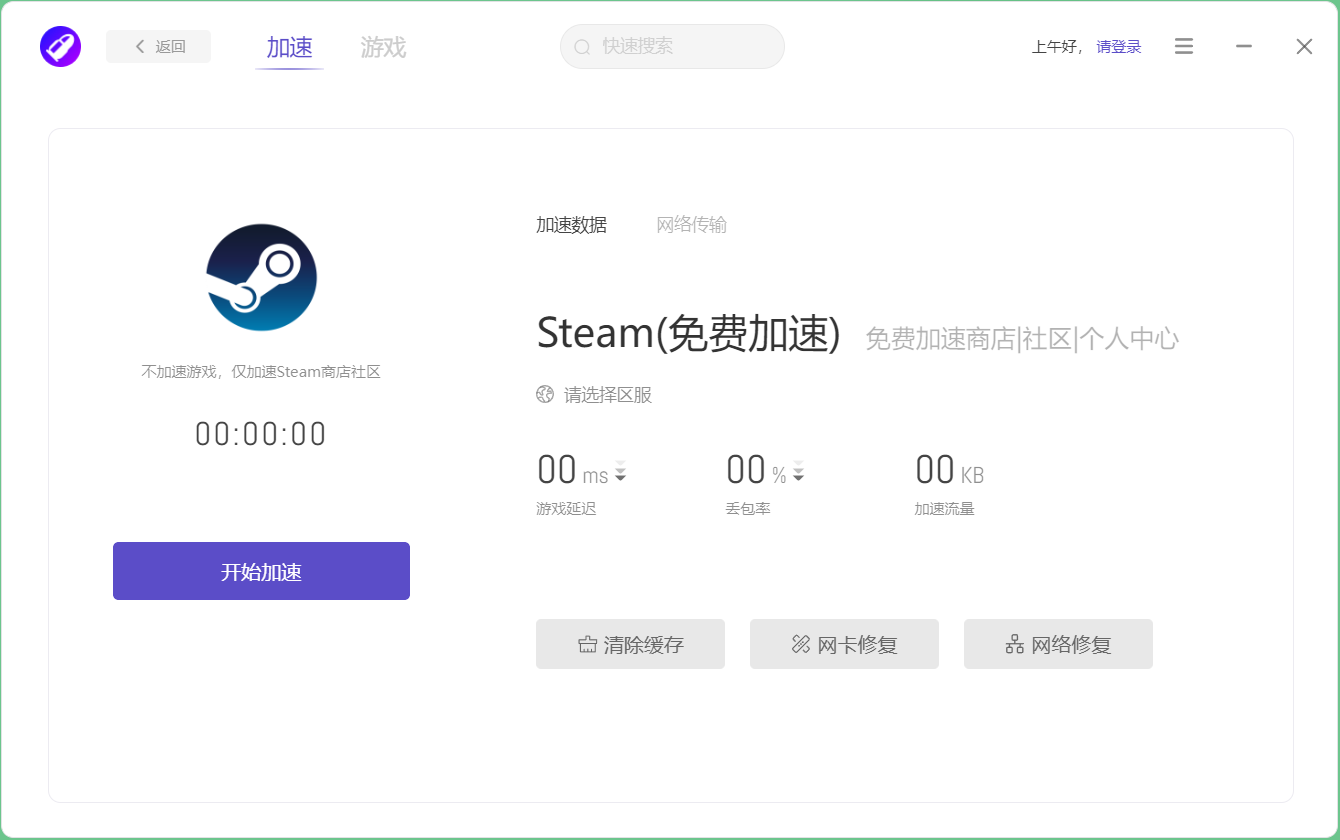Click the search magnifier icon
Image resolution: width=1340 pixels, height=840 pixels.
pyautogui.click(x=582, y=47)
